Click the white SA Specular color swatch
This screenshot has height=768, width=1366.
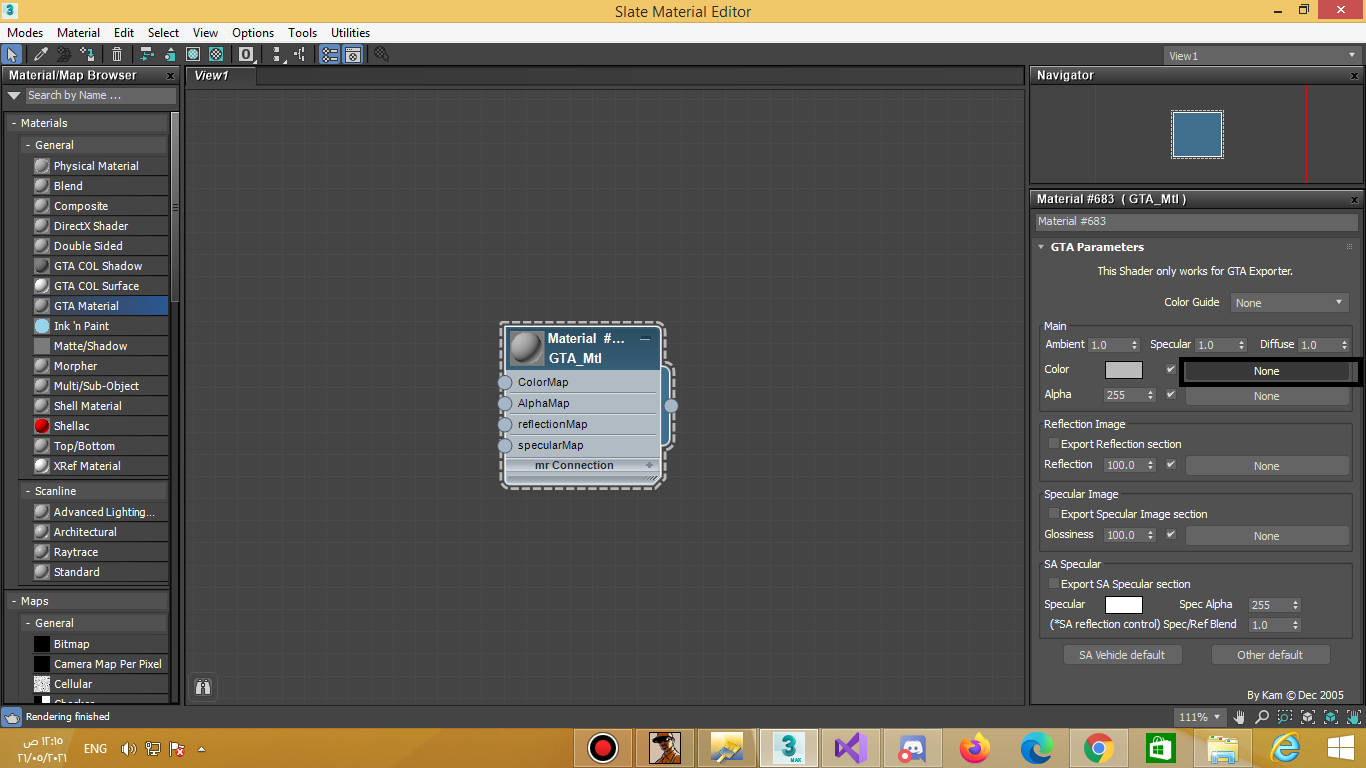(1123, 605)
